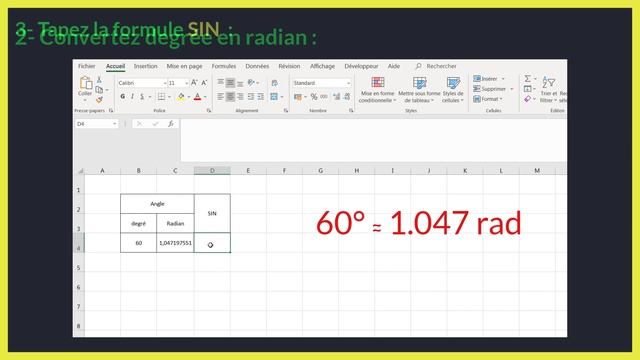Open the Aide tab
The height and width of the screenshot is (360, 640).
[393, 66]
